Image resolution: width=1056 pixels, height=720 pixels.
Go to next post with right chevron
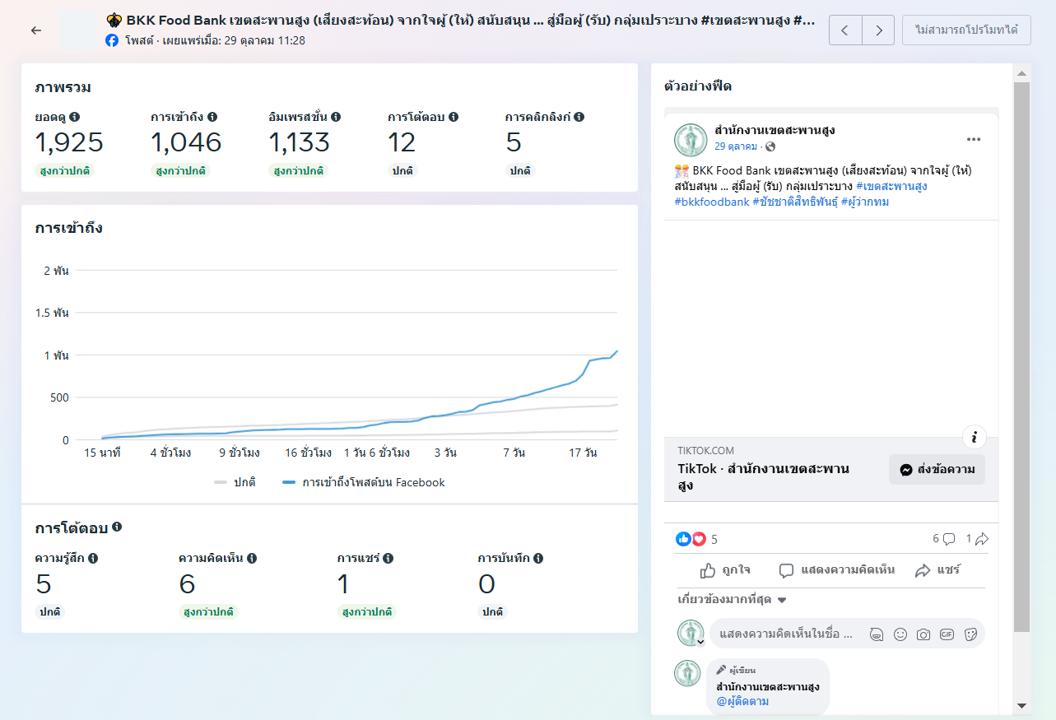coord(878,30)
